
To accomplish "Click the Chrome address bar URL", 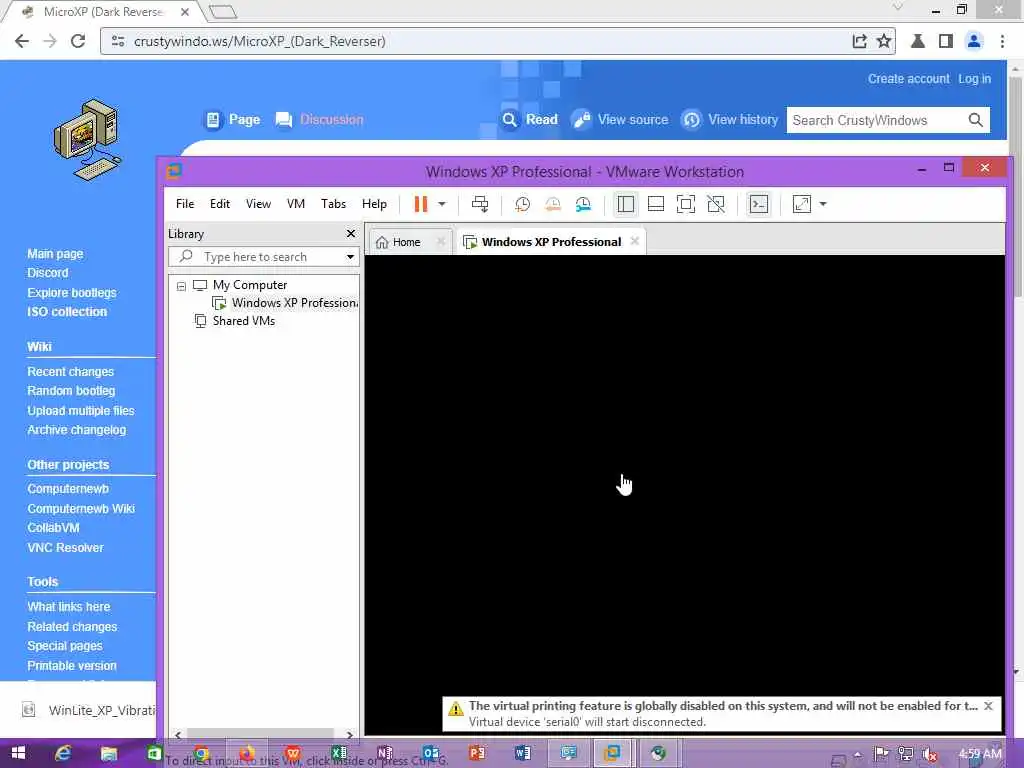I will [259, 41].
